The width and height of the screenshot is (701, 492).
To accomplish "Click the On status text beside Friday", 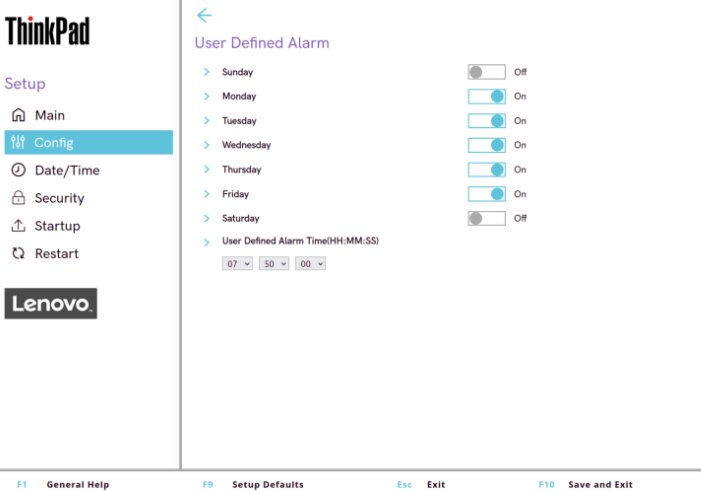I will (520, 194).
